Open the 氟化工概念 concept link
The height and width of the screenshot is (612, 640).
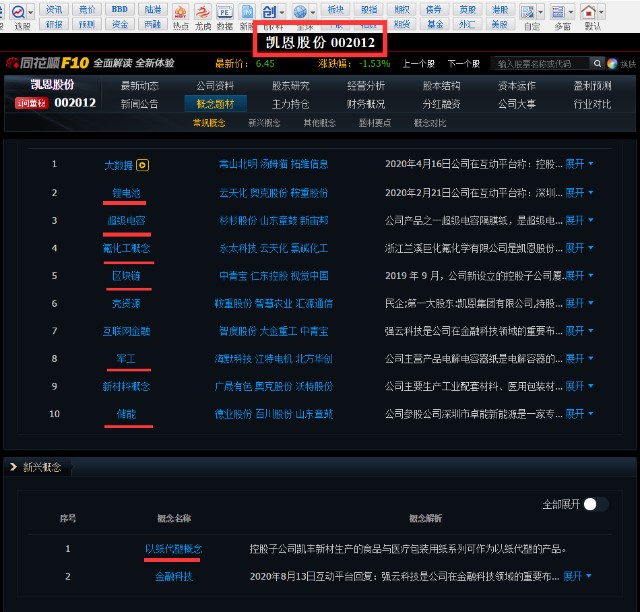click(x=127, y=248)
